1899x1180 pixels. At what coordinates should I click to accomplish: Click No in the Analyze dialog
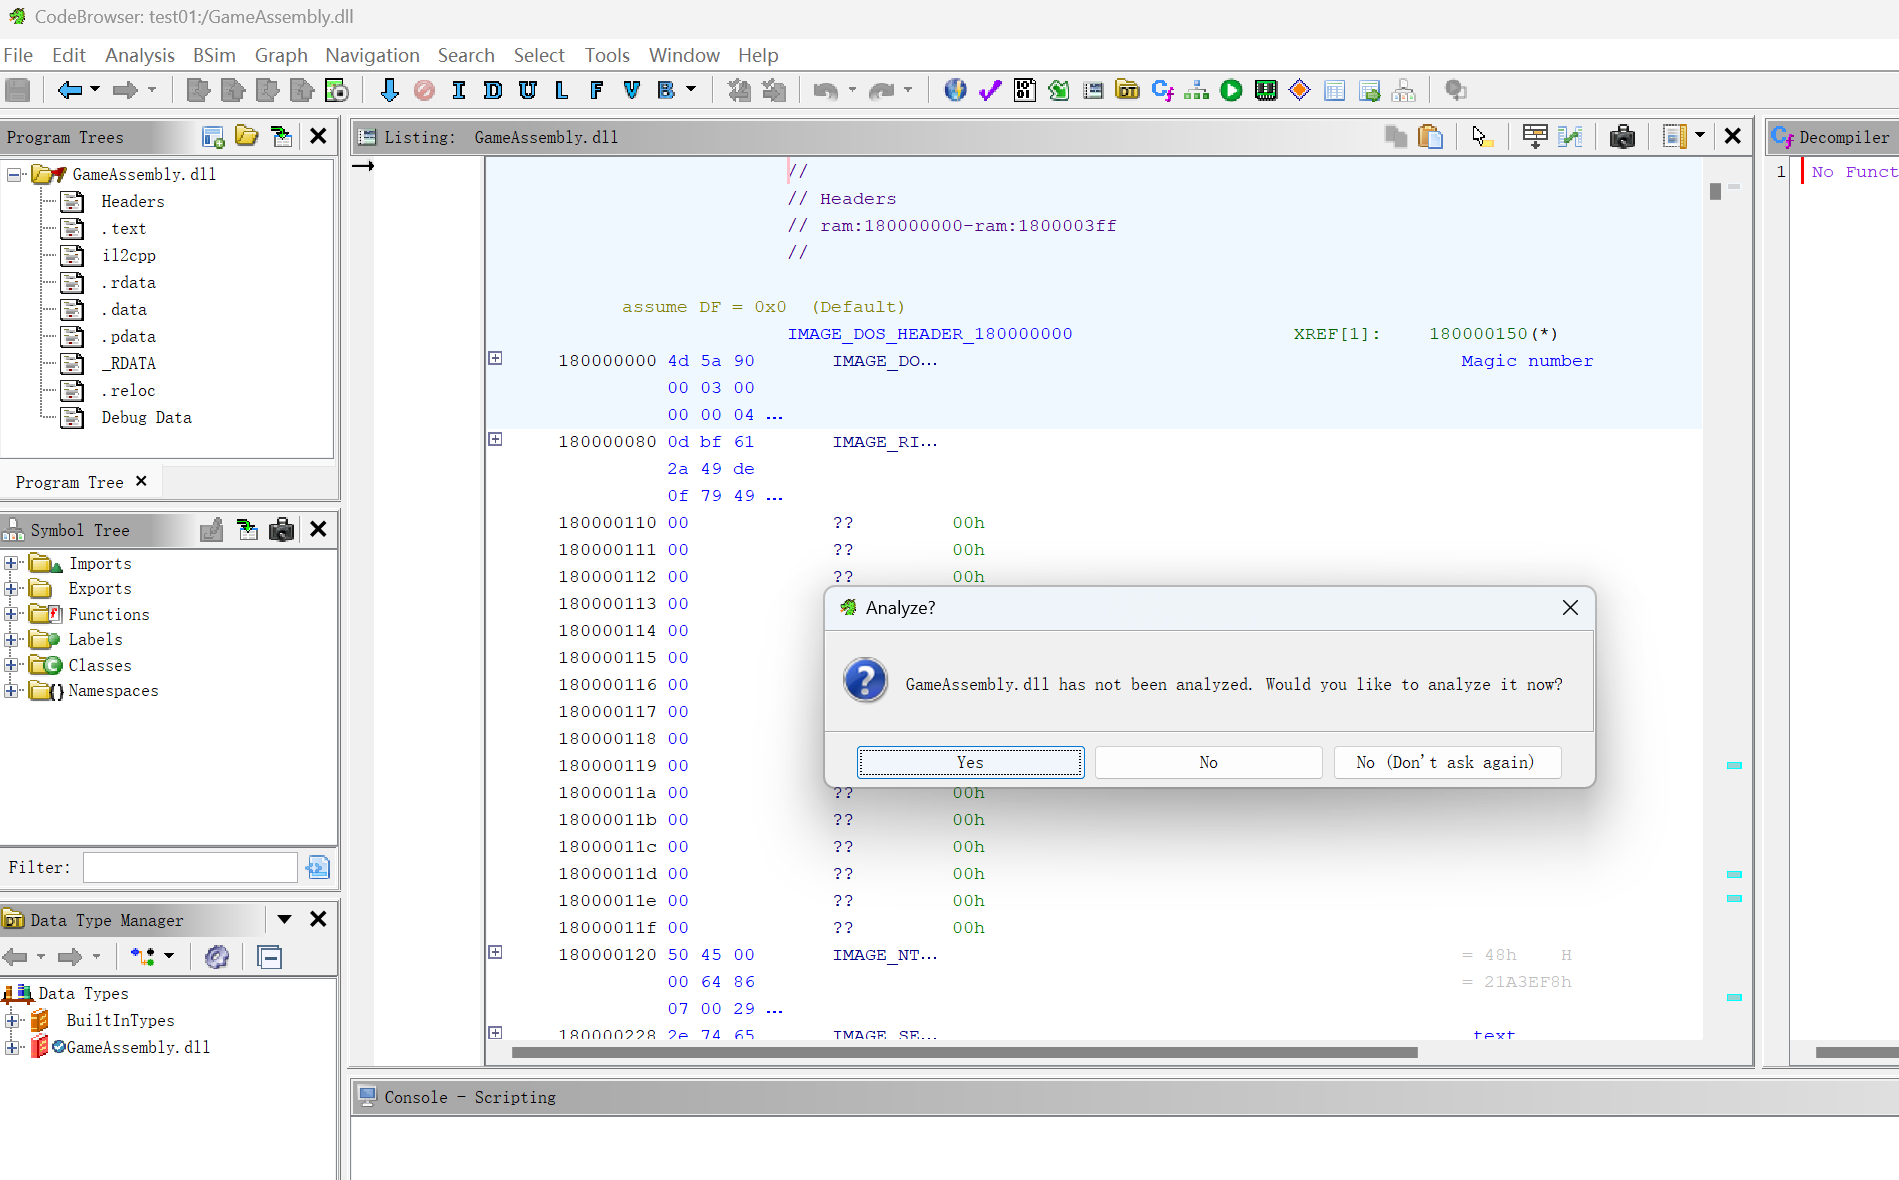coord(1208,762)
